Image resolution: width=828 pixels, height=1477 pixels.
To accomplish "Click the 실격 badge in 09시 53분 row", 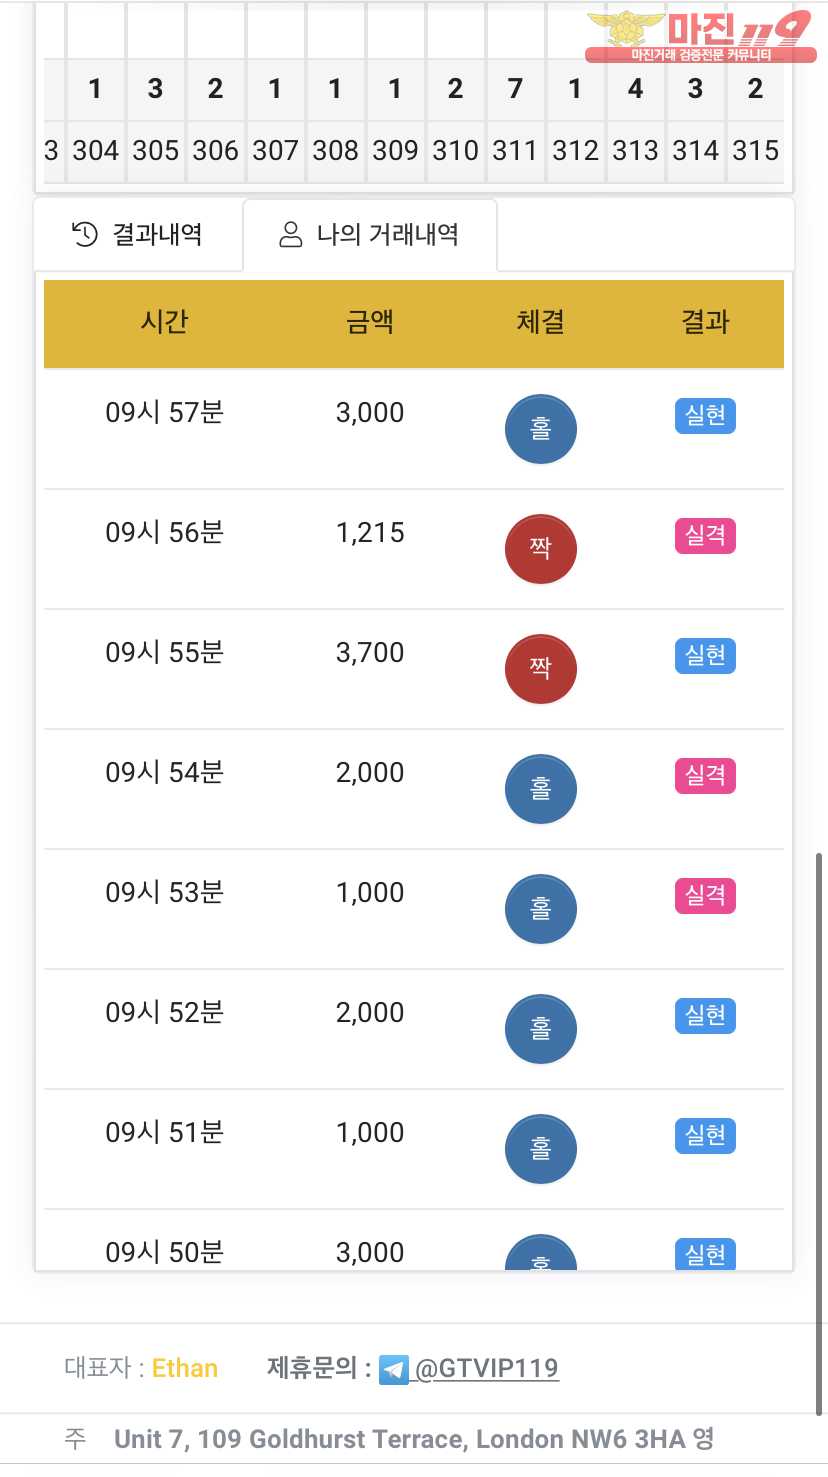I will pyautogui.click(x=705, y=895).
